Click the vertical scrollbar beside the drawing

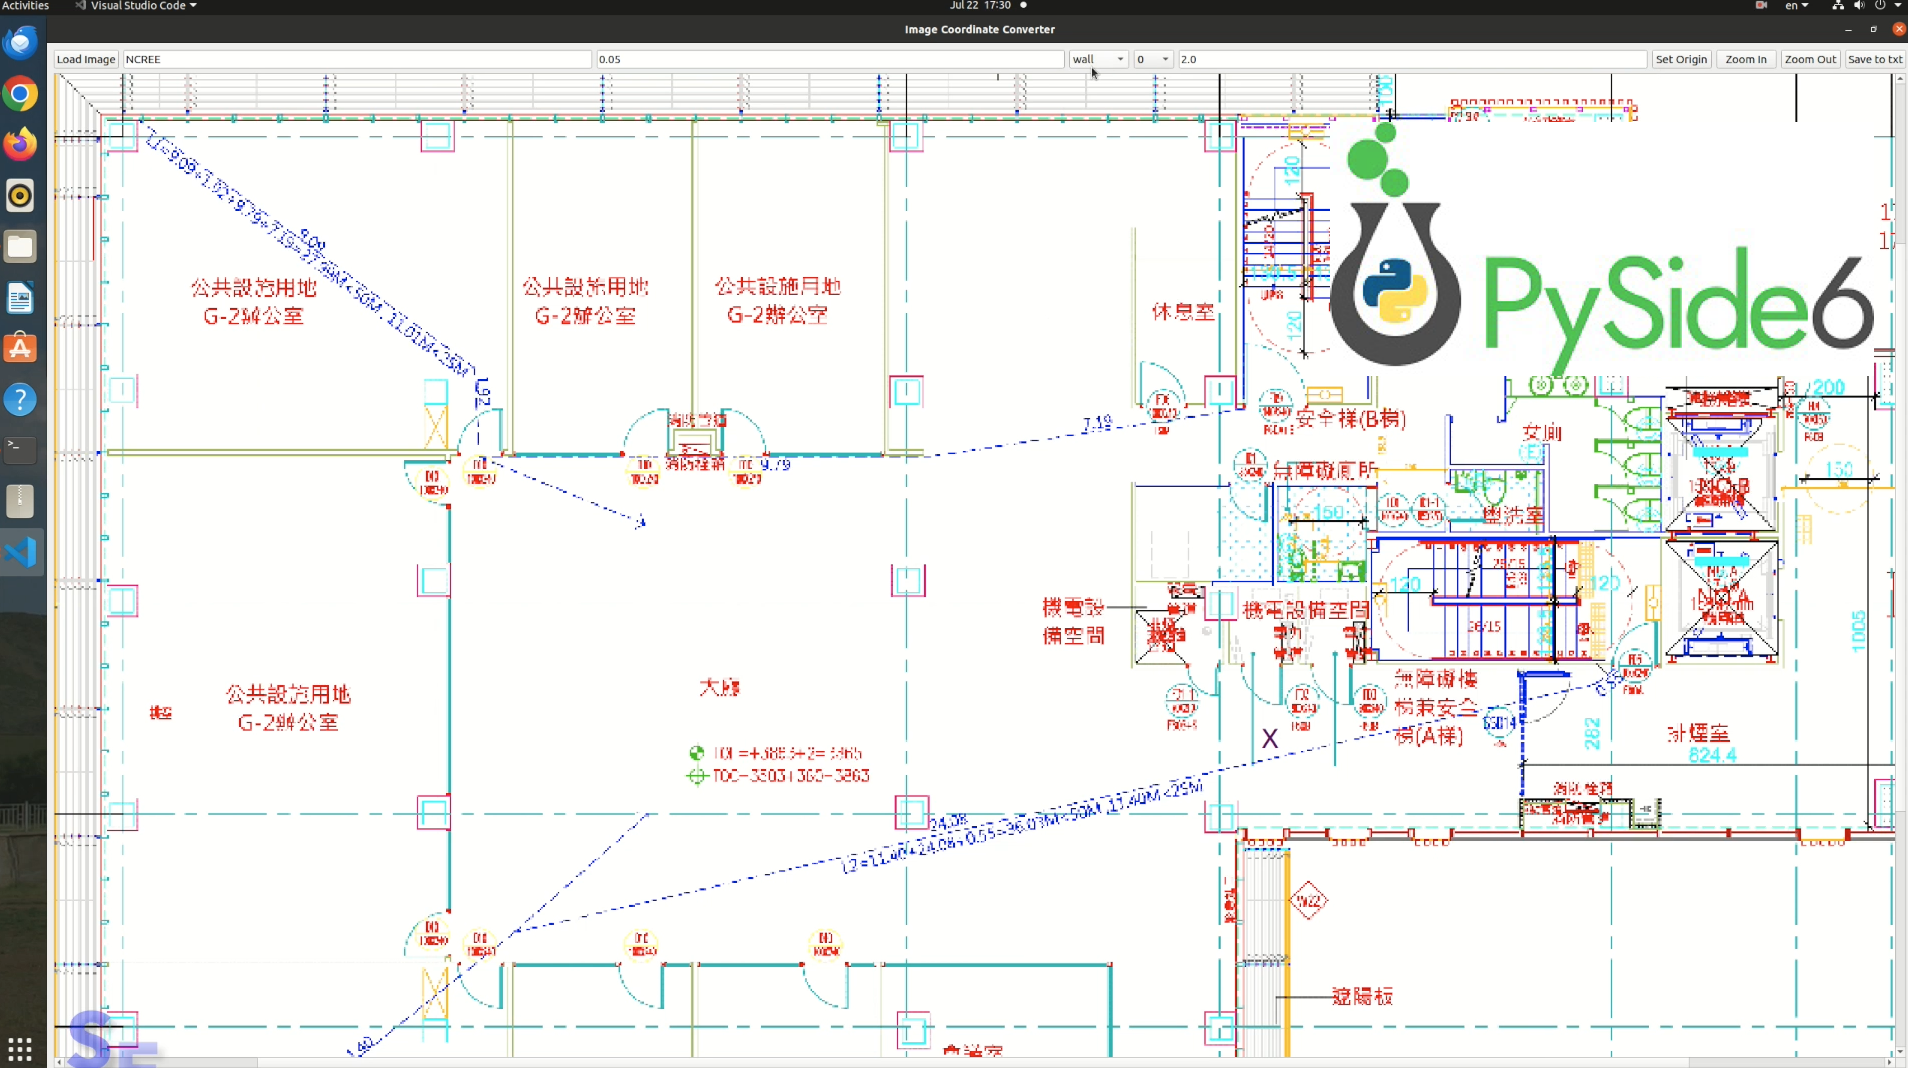click(1900, 565)
